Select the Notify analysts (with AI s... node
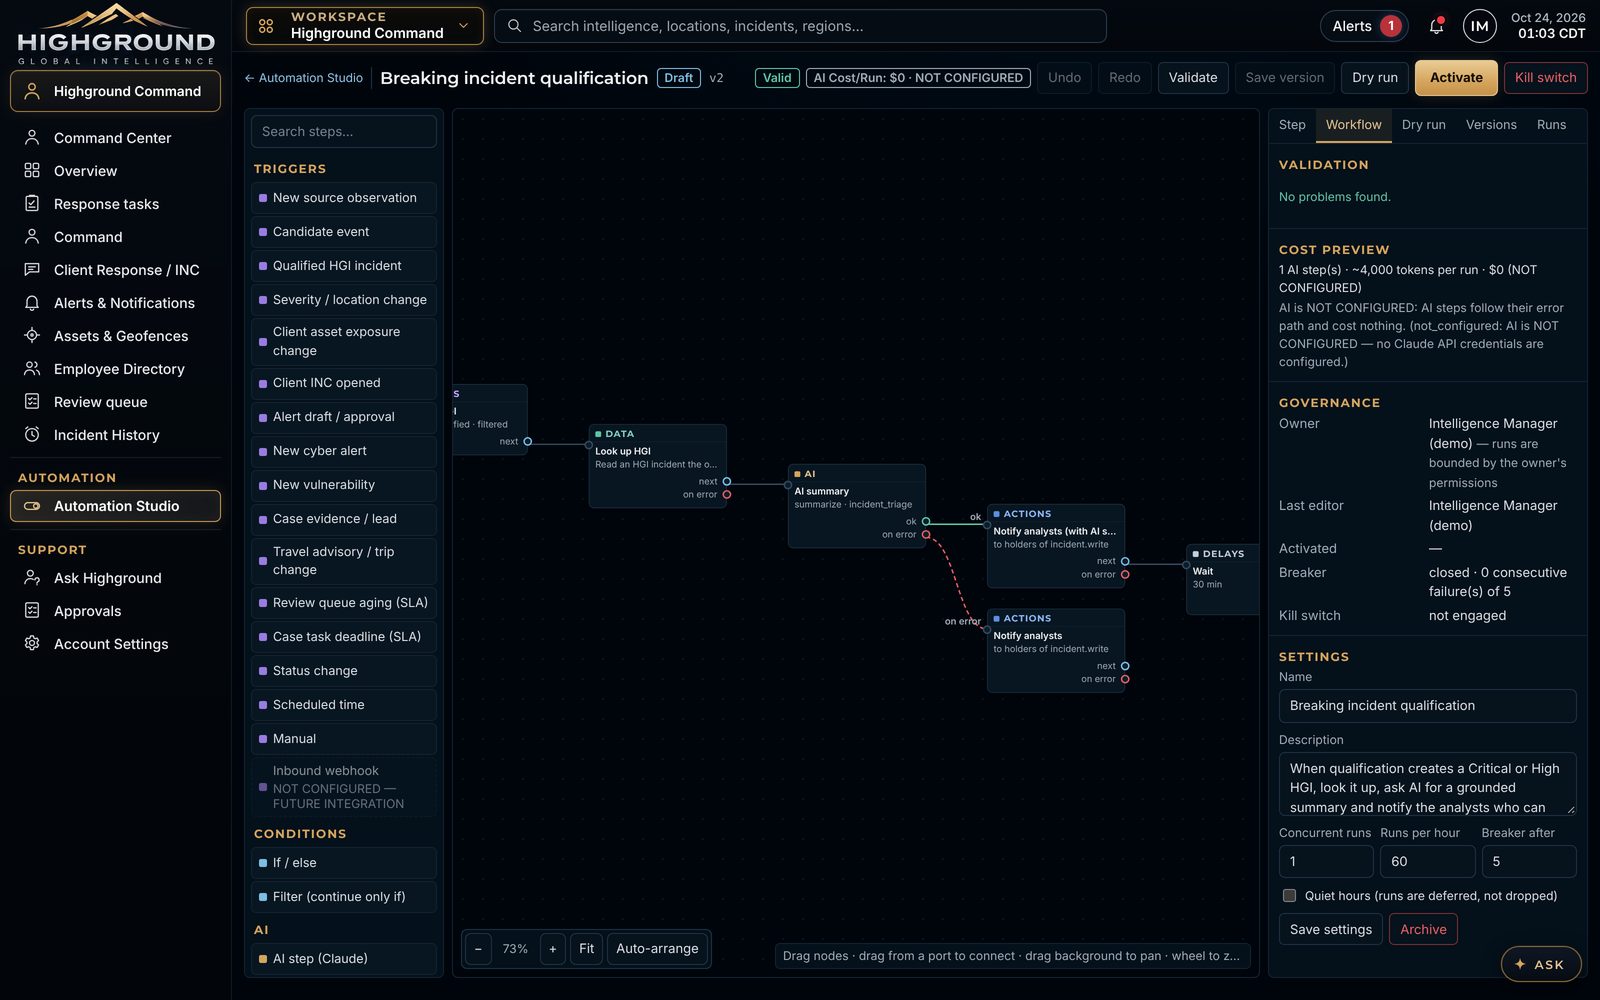 (x=1056, y=546)
